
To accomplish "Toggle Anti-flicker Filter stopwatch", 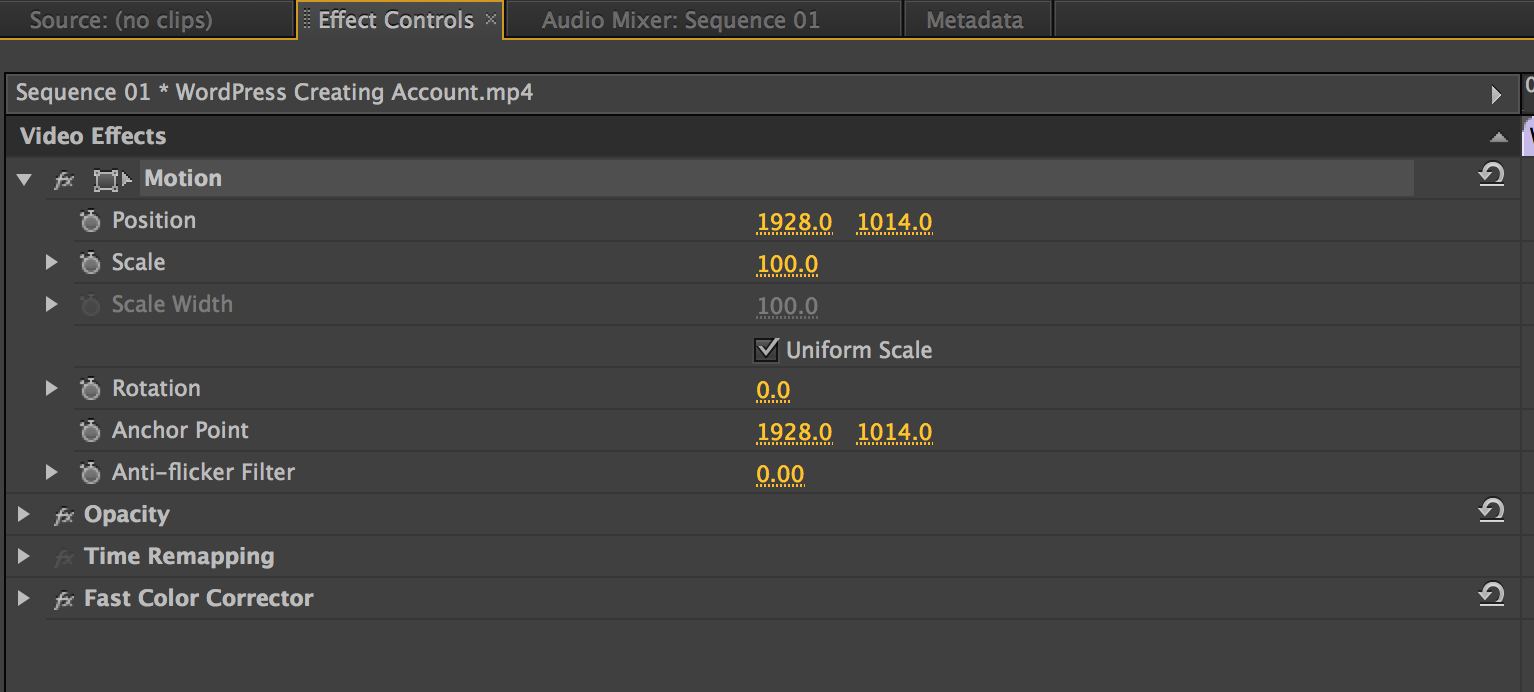I will click(91, 473).
